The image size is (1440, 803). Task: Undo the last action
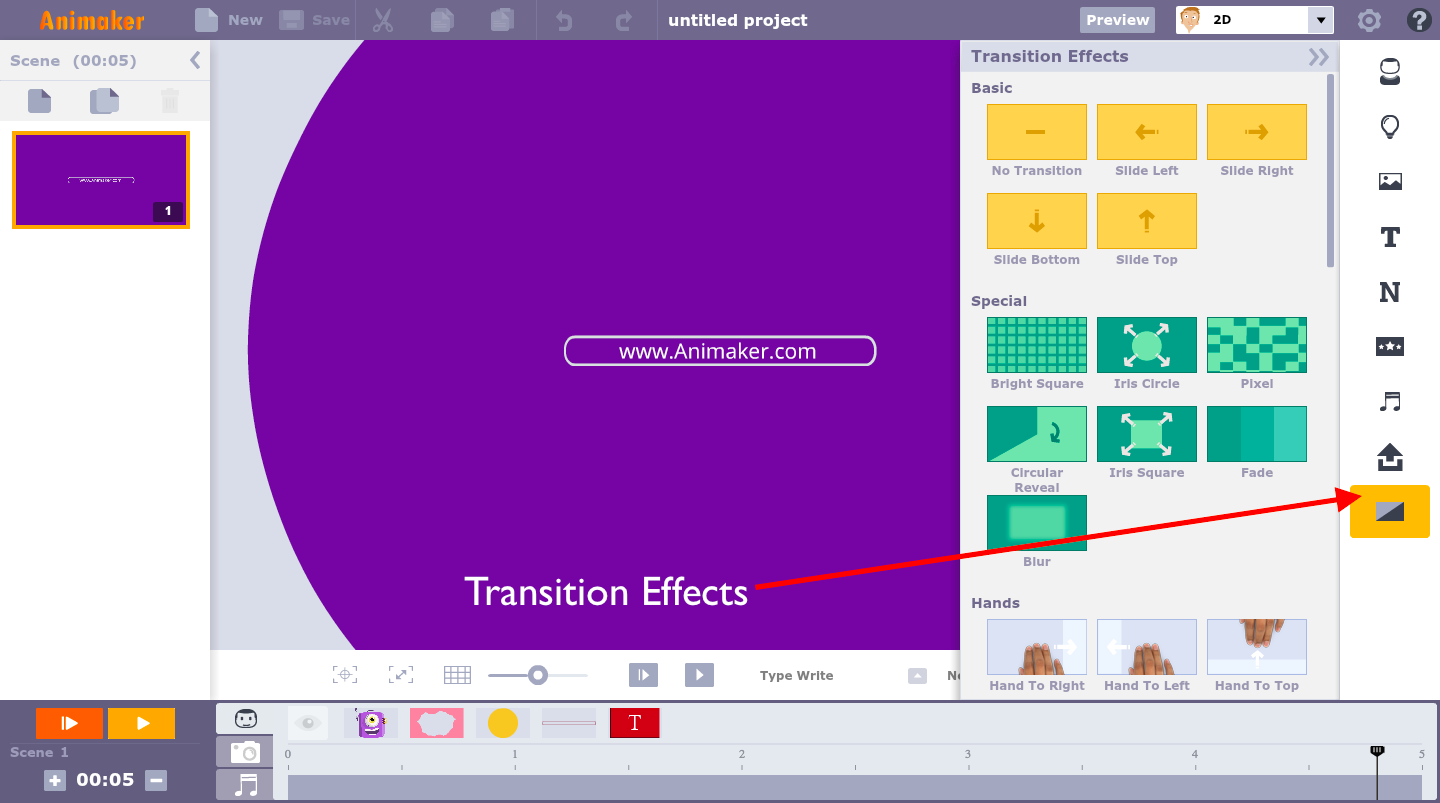[565, 20]
